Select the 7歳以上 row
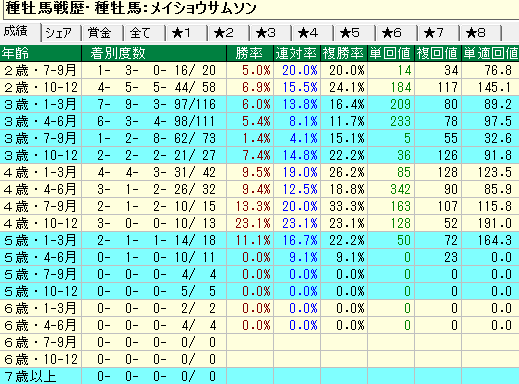 coord(259,376)
